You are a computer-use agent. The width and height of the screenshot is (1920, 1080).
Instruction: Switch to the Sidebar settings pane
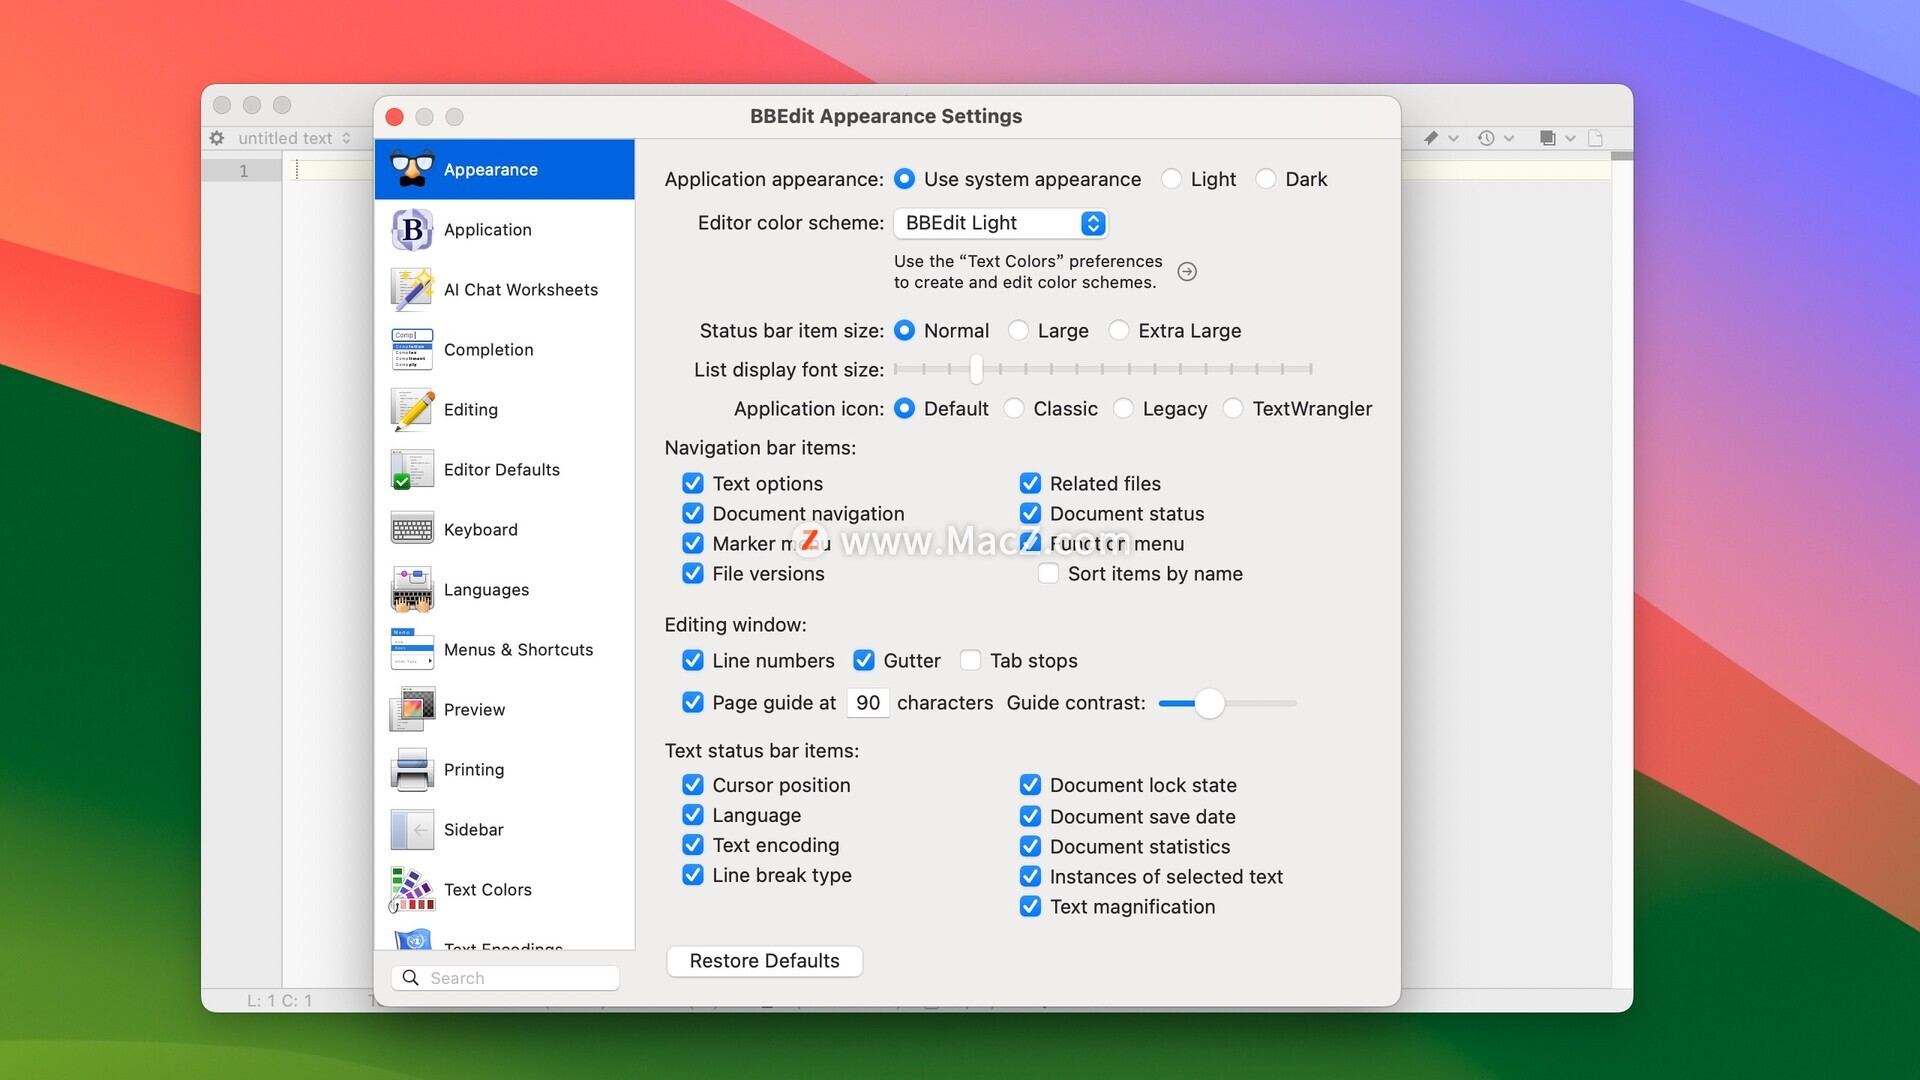click(x=504, y=829)
